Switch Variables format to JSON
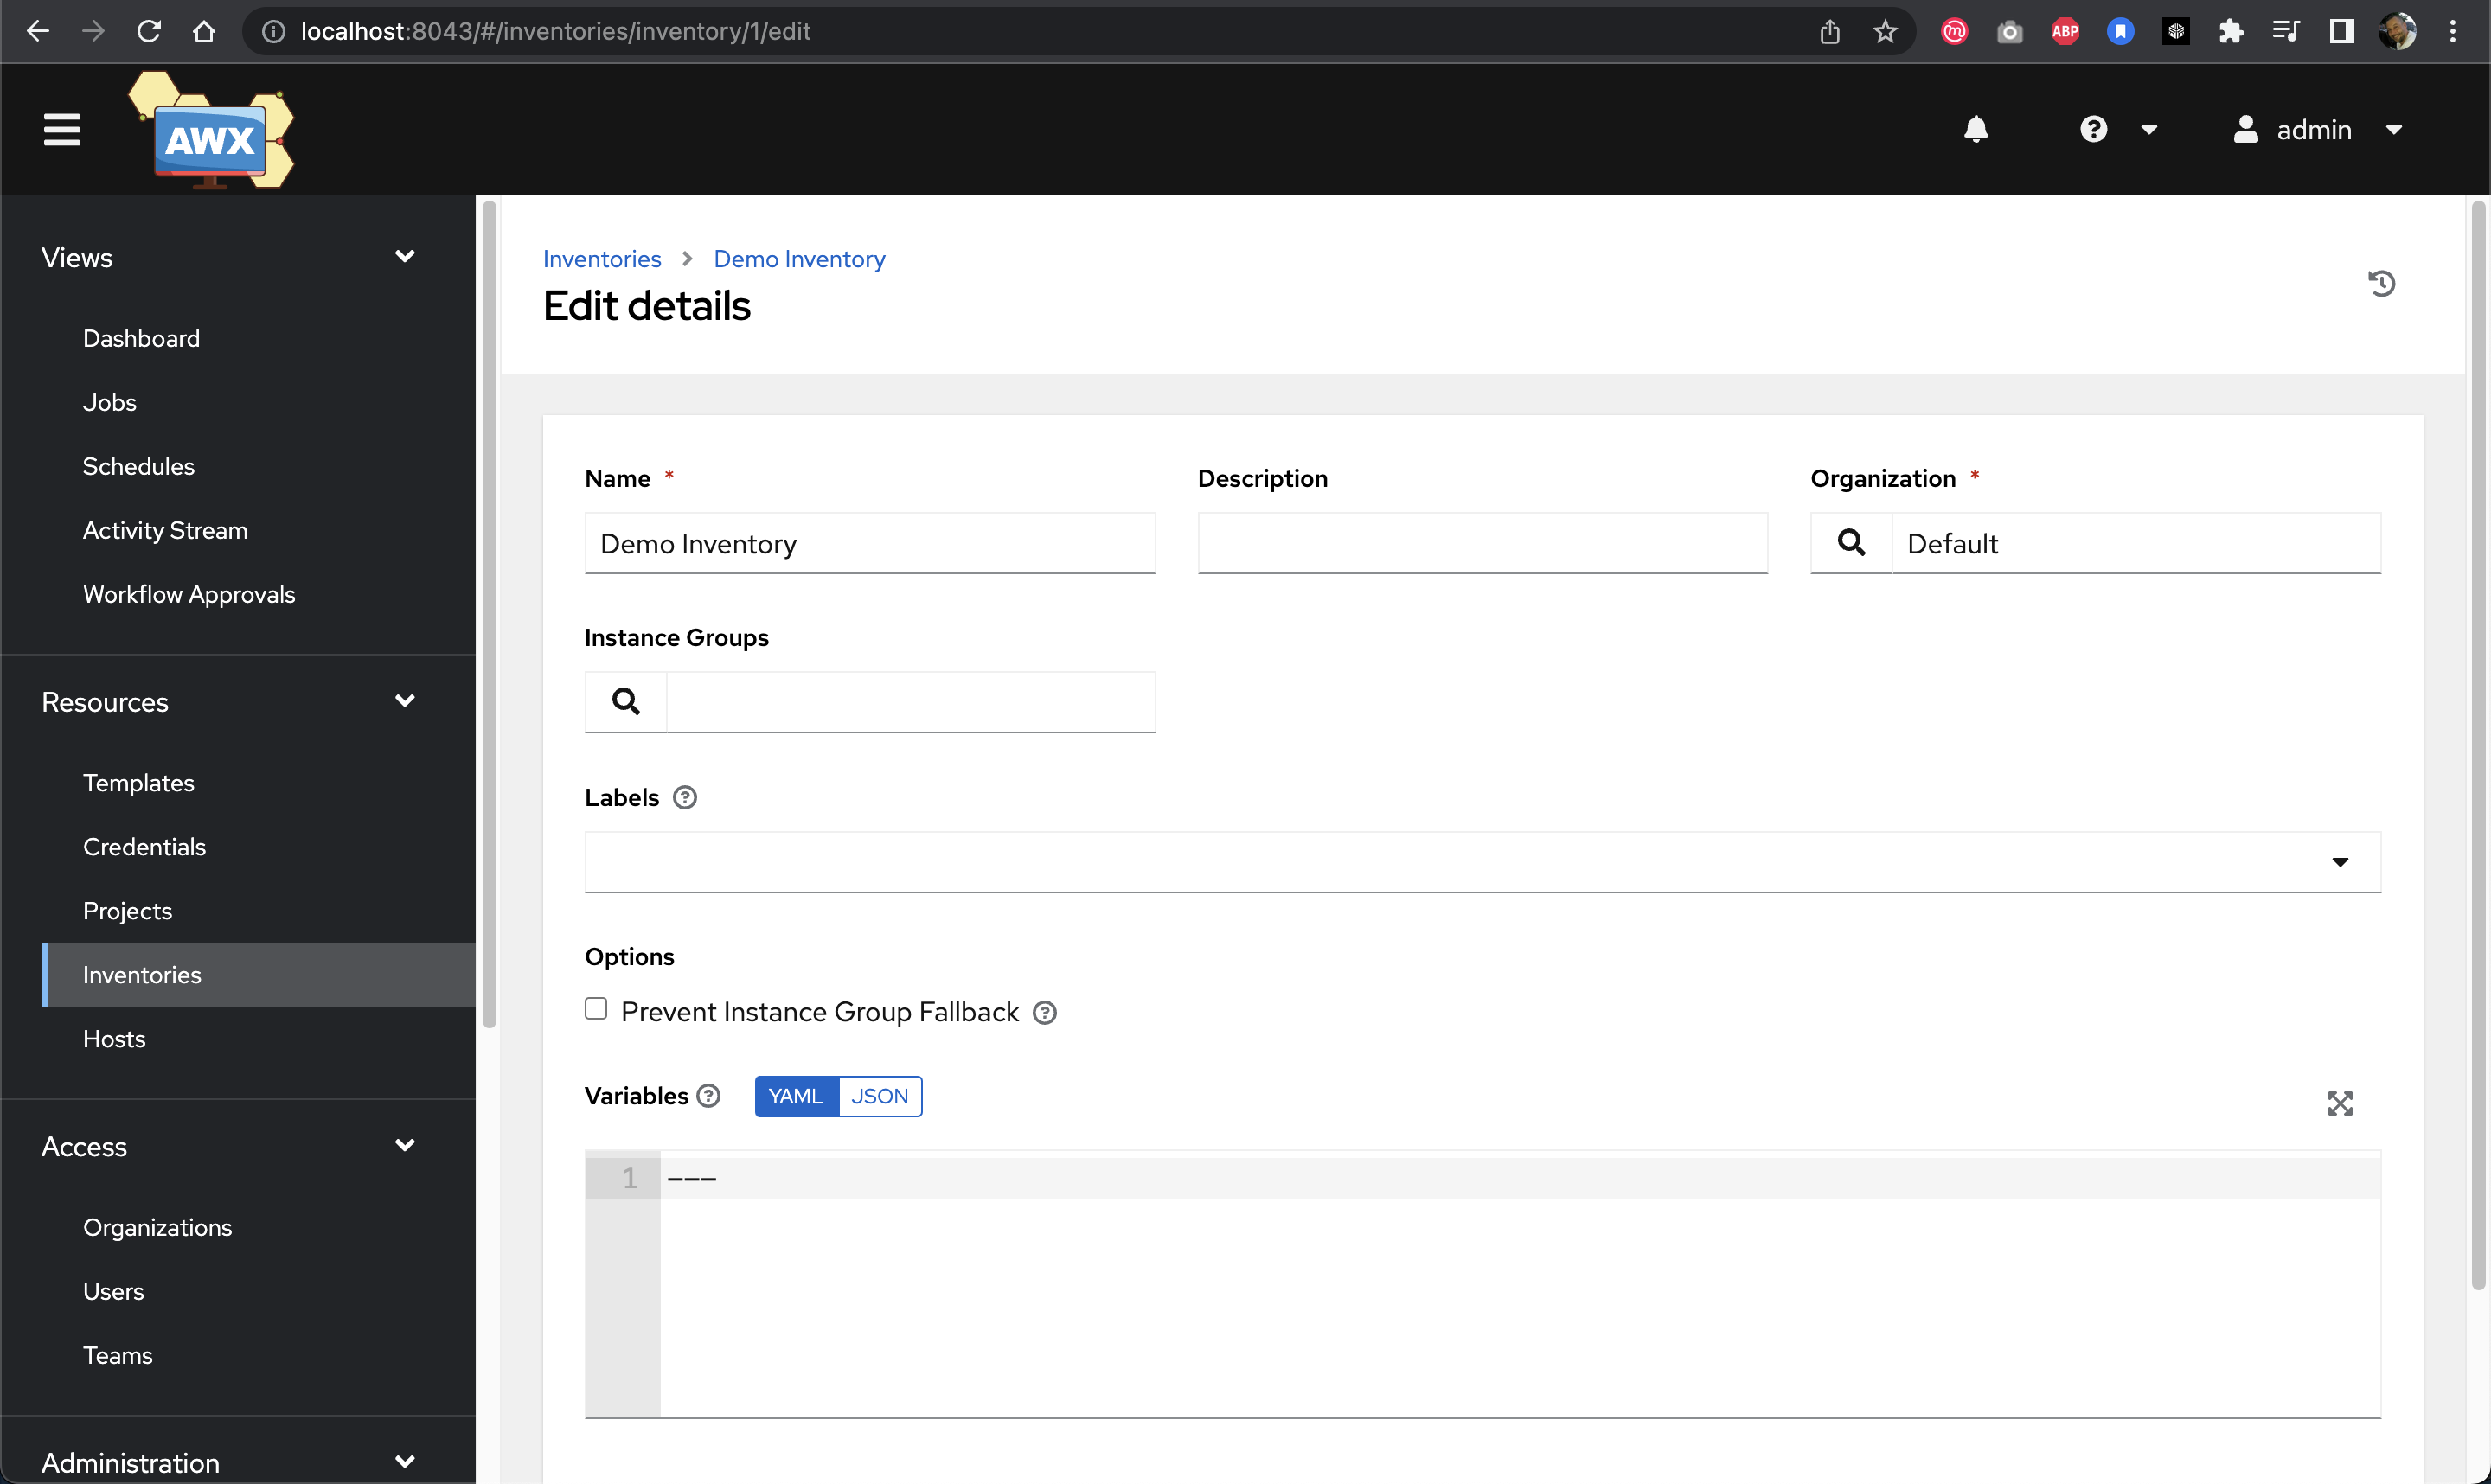 (876, 1096)
